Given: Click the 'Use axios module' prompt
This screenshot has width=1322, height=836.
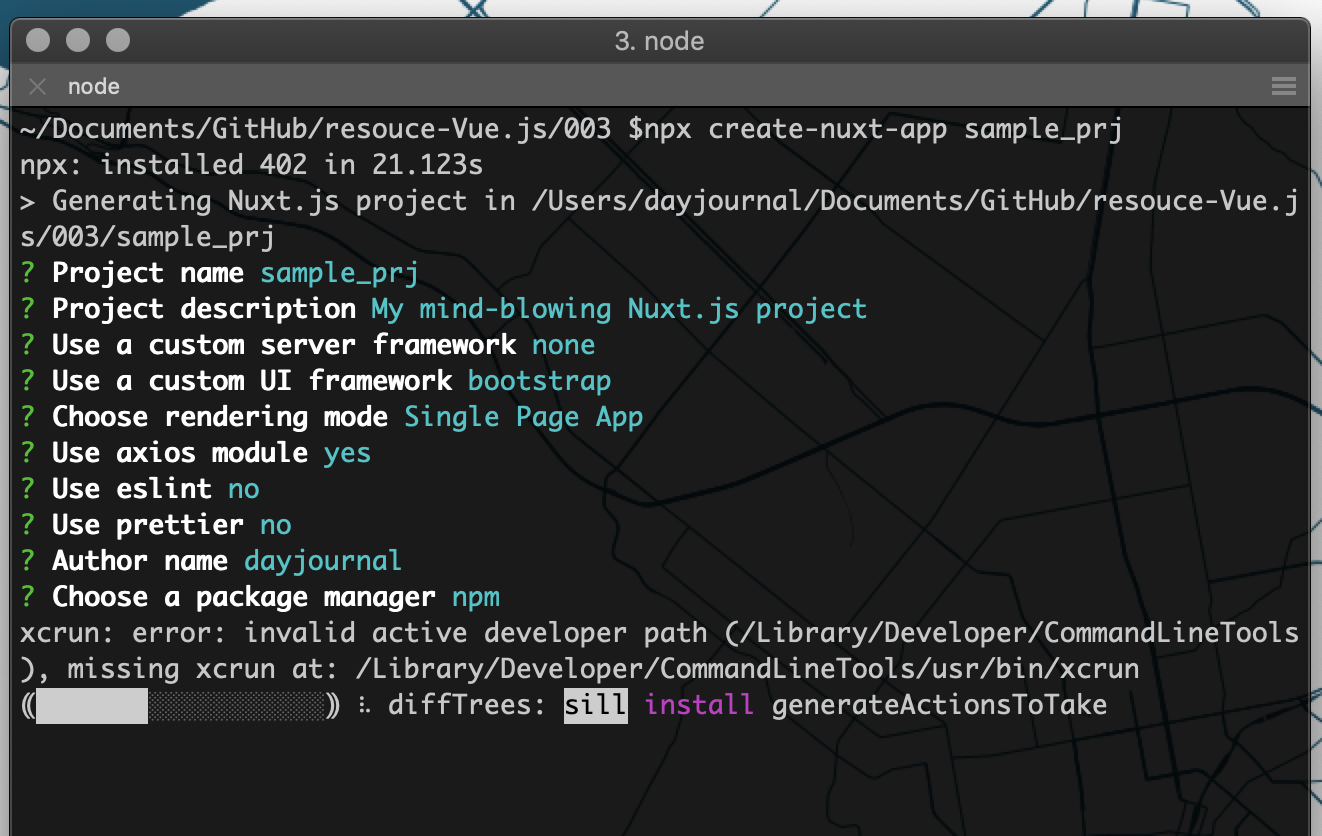Looking at the screenshot, I should (x=180, y=453).
